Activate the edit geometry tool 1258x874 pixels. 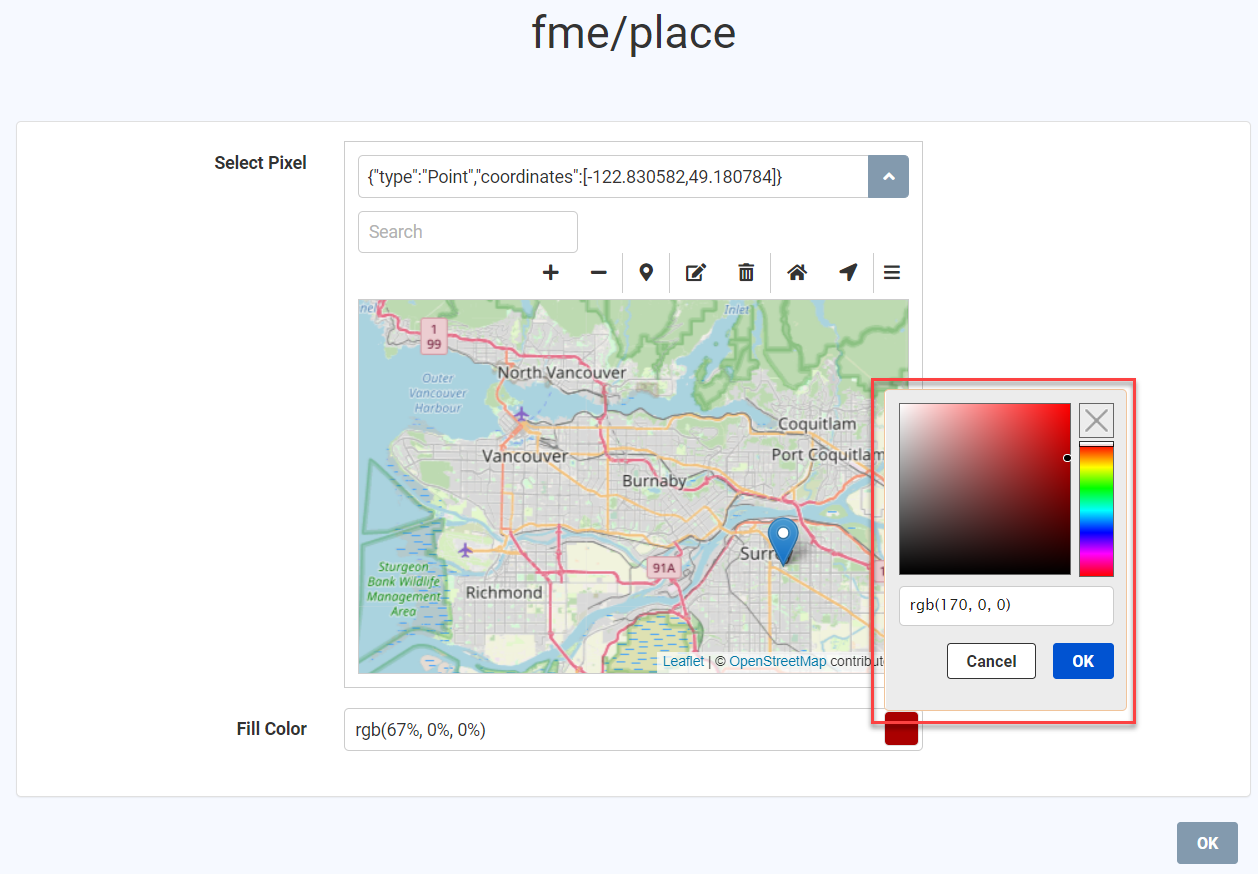696,272
